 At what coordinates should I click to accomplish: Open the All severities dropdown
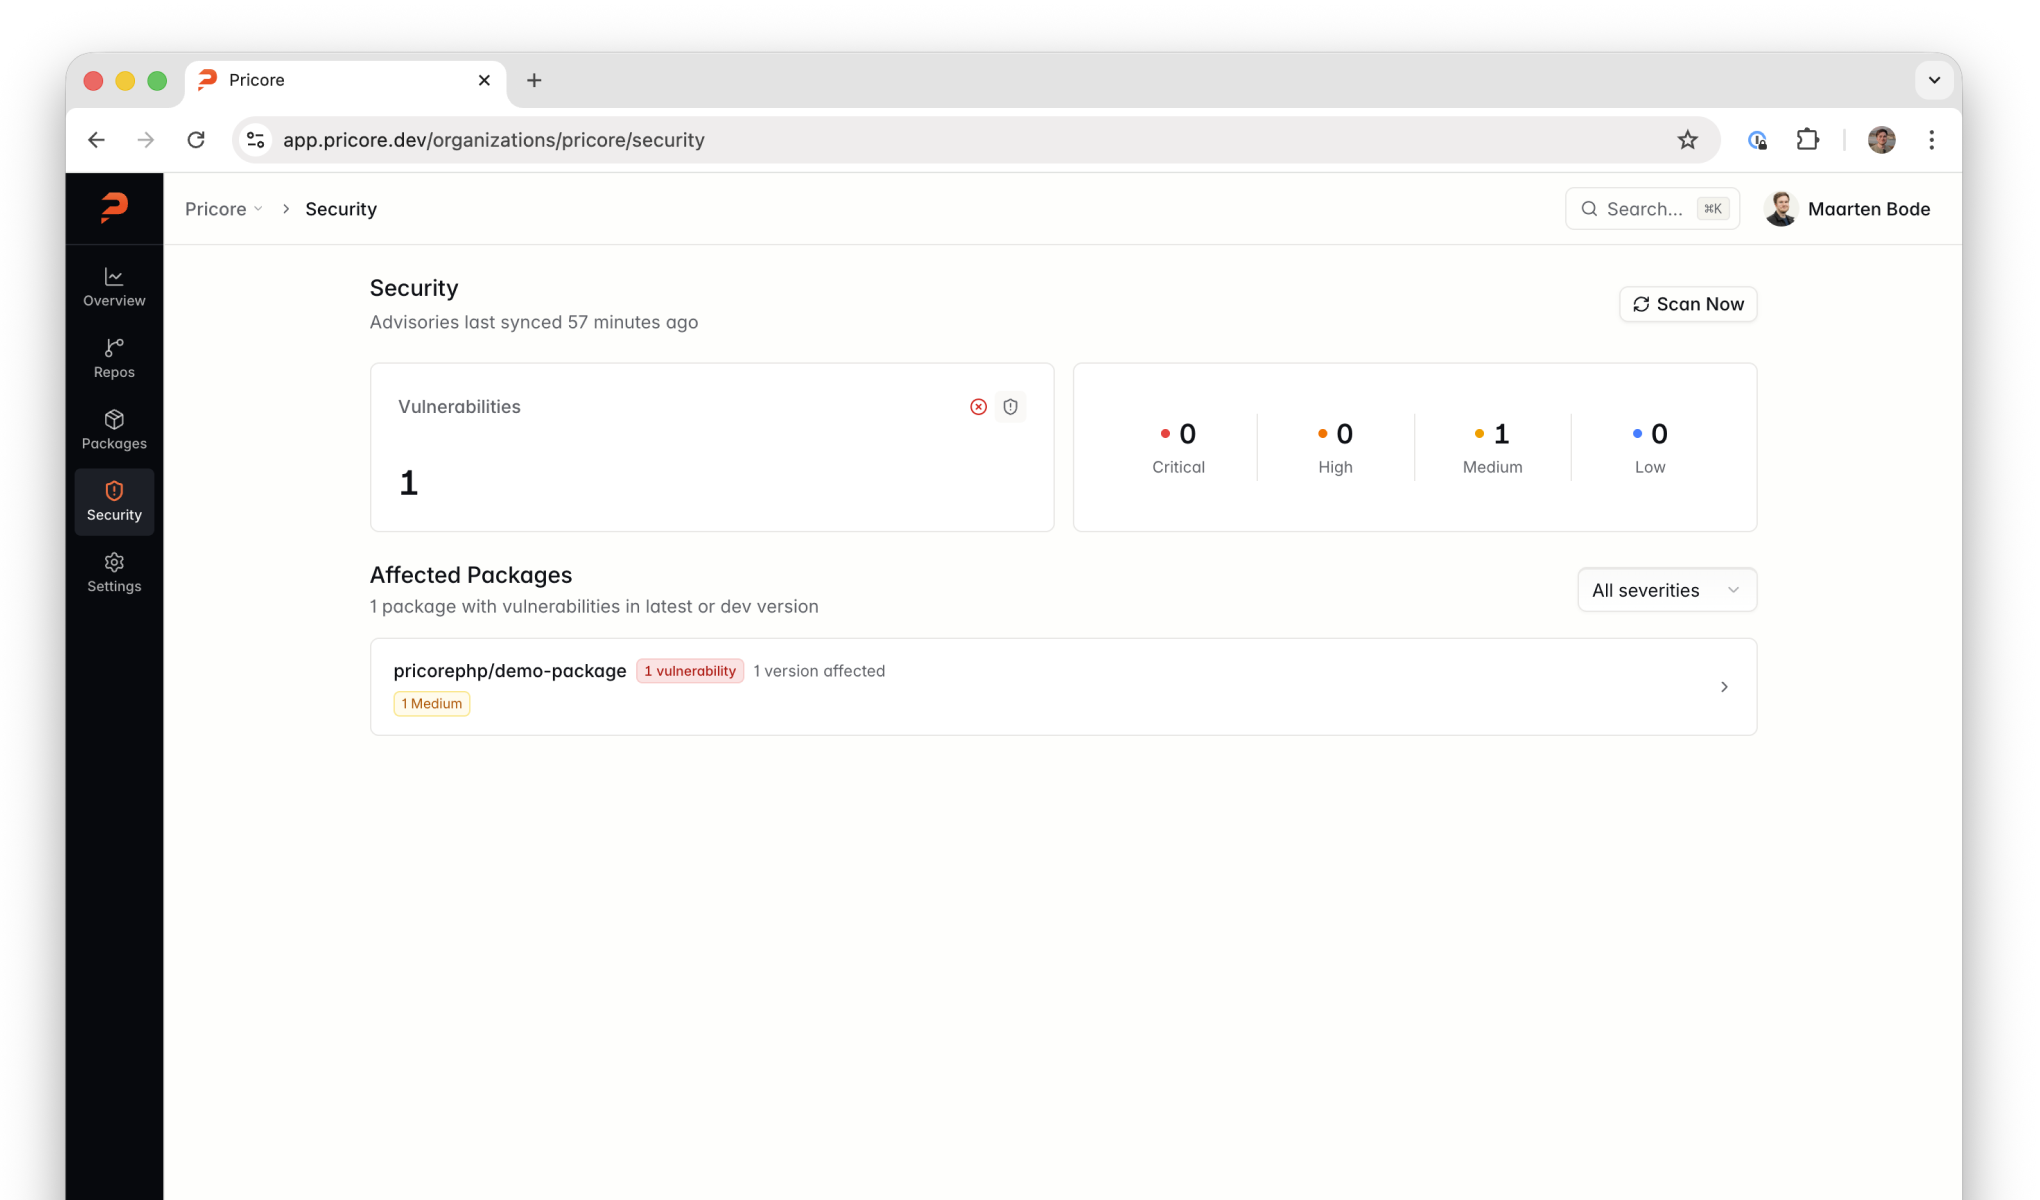(x=1666, y=590)
